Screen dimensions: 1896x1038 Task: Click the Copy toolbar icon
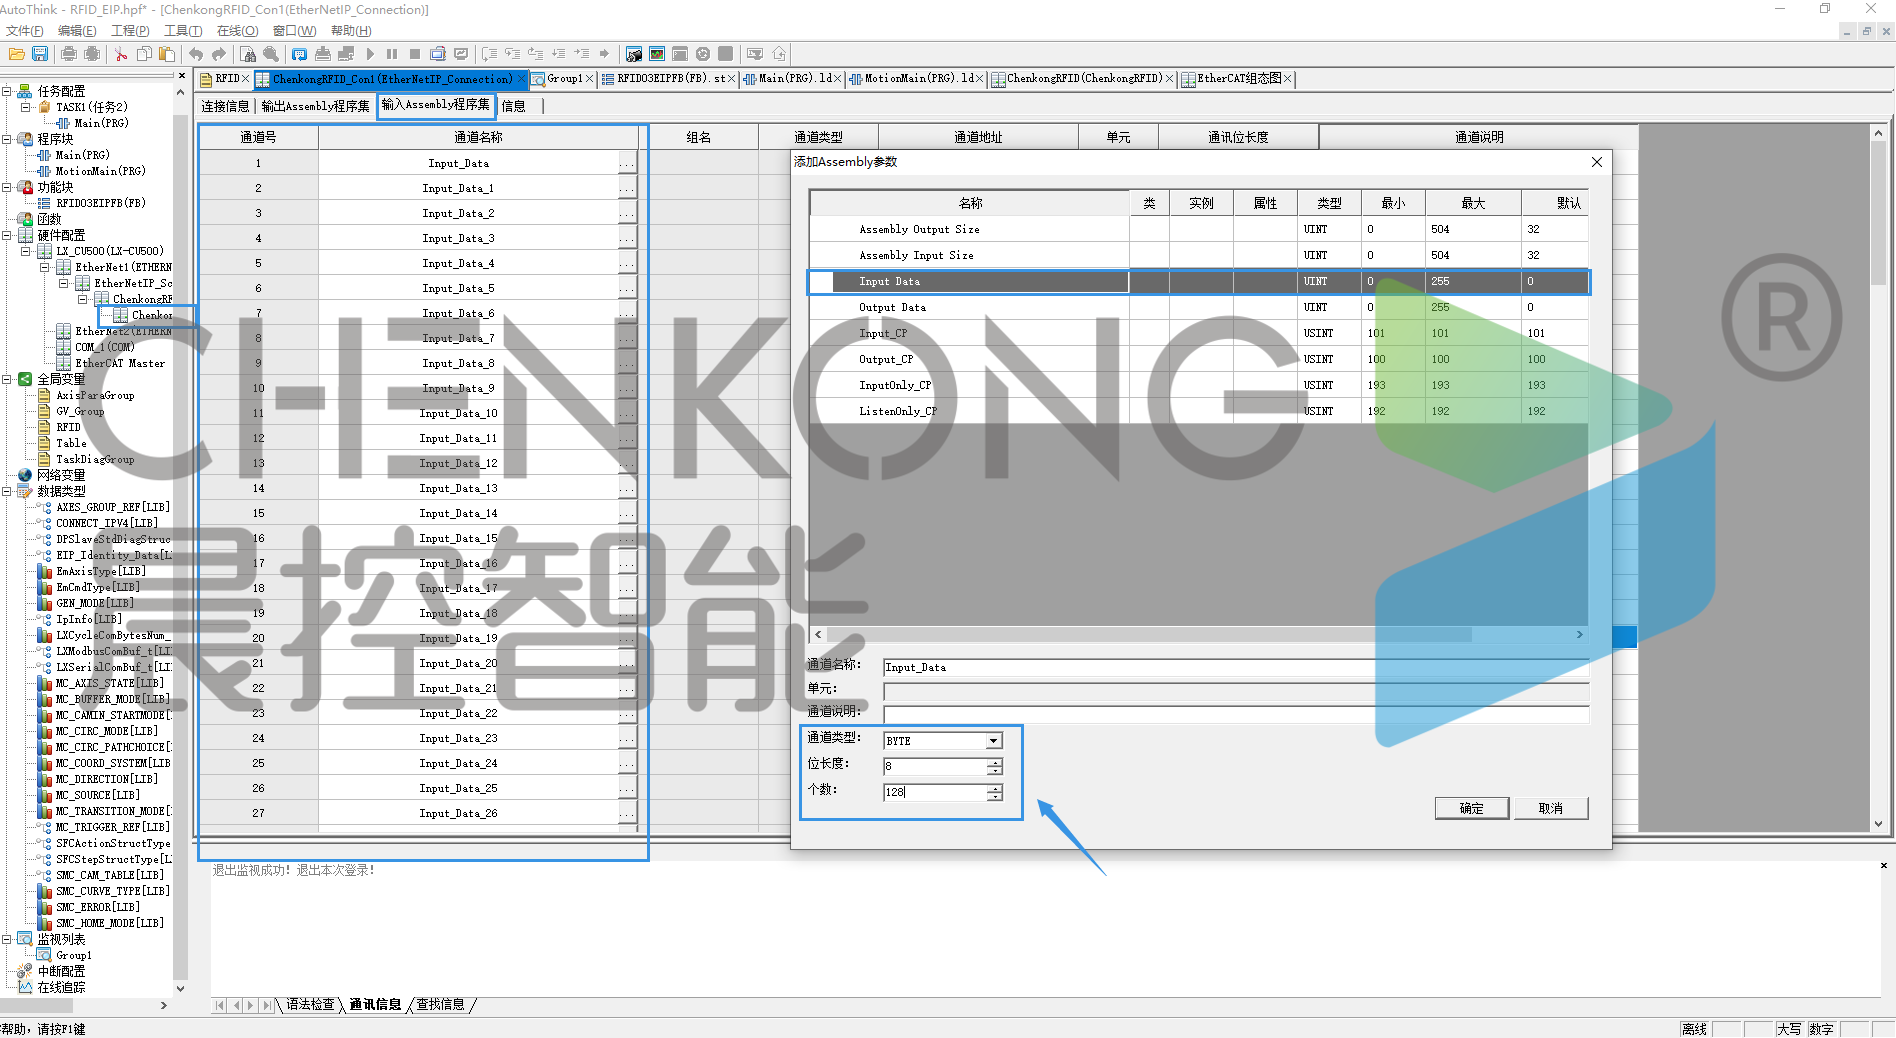click(x=144, y=54)
